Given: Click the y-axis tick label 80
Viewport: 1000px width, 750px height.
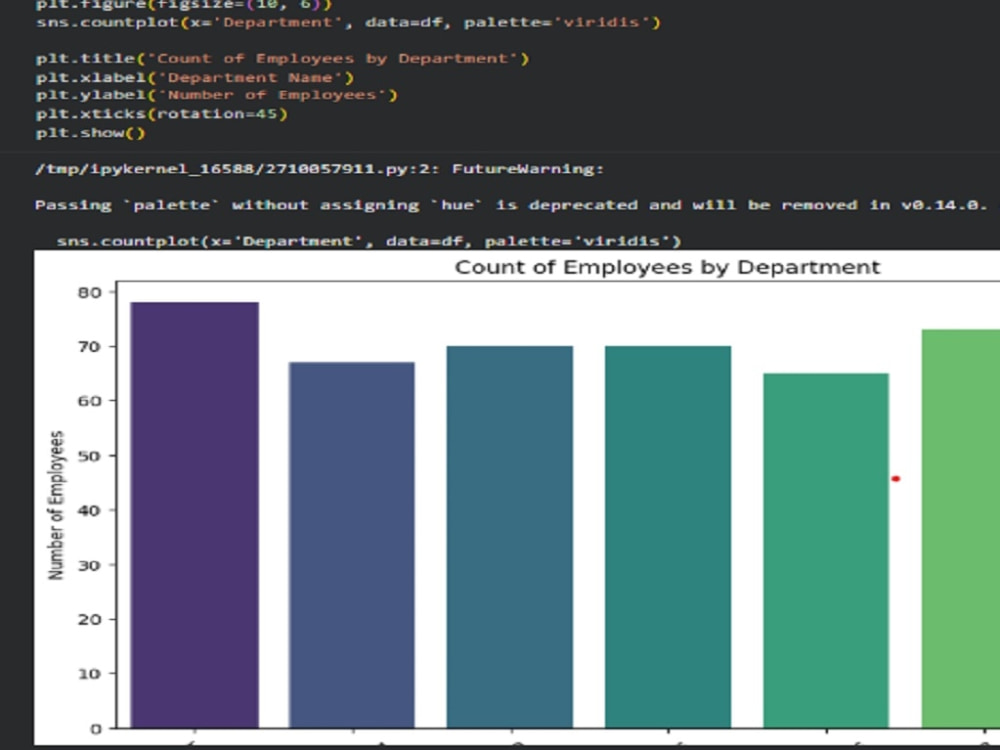Looking at the screenshot, I should (x=89, y=292).
